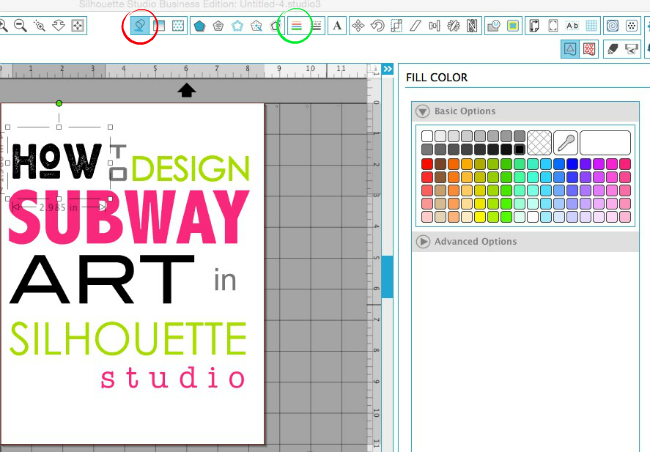This screenshot has width=650, height=452.
Task: Select the Zoom Selection magnifier tool
Action: pos(39,26)
